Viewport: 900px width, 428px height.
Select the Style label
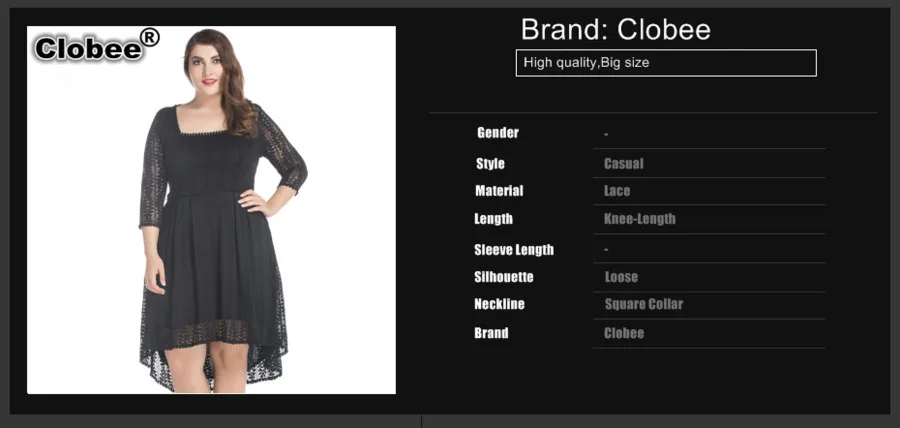(x=490, y=164)
